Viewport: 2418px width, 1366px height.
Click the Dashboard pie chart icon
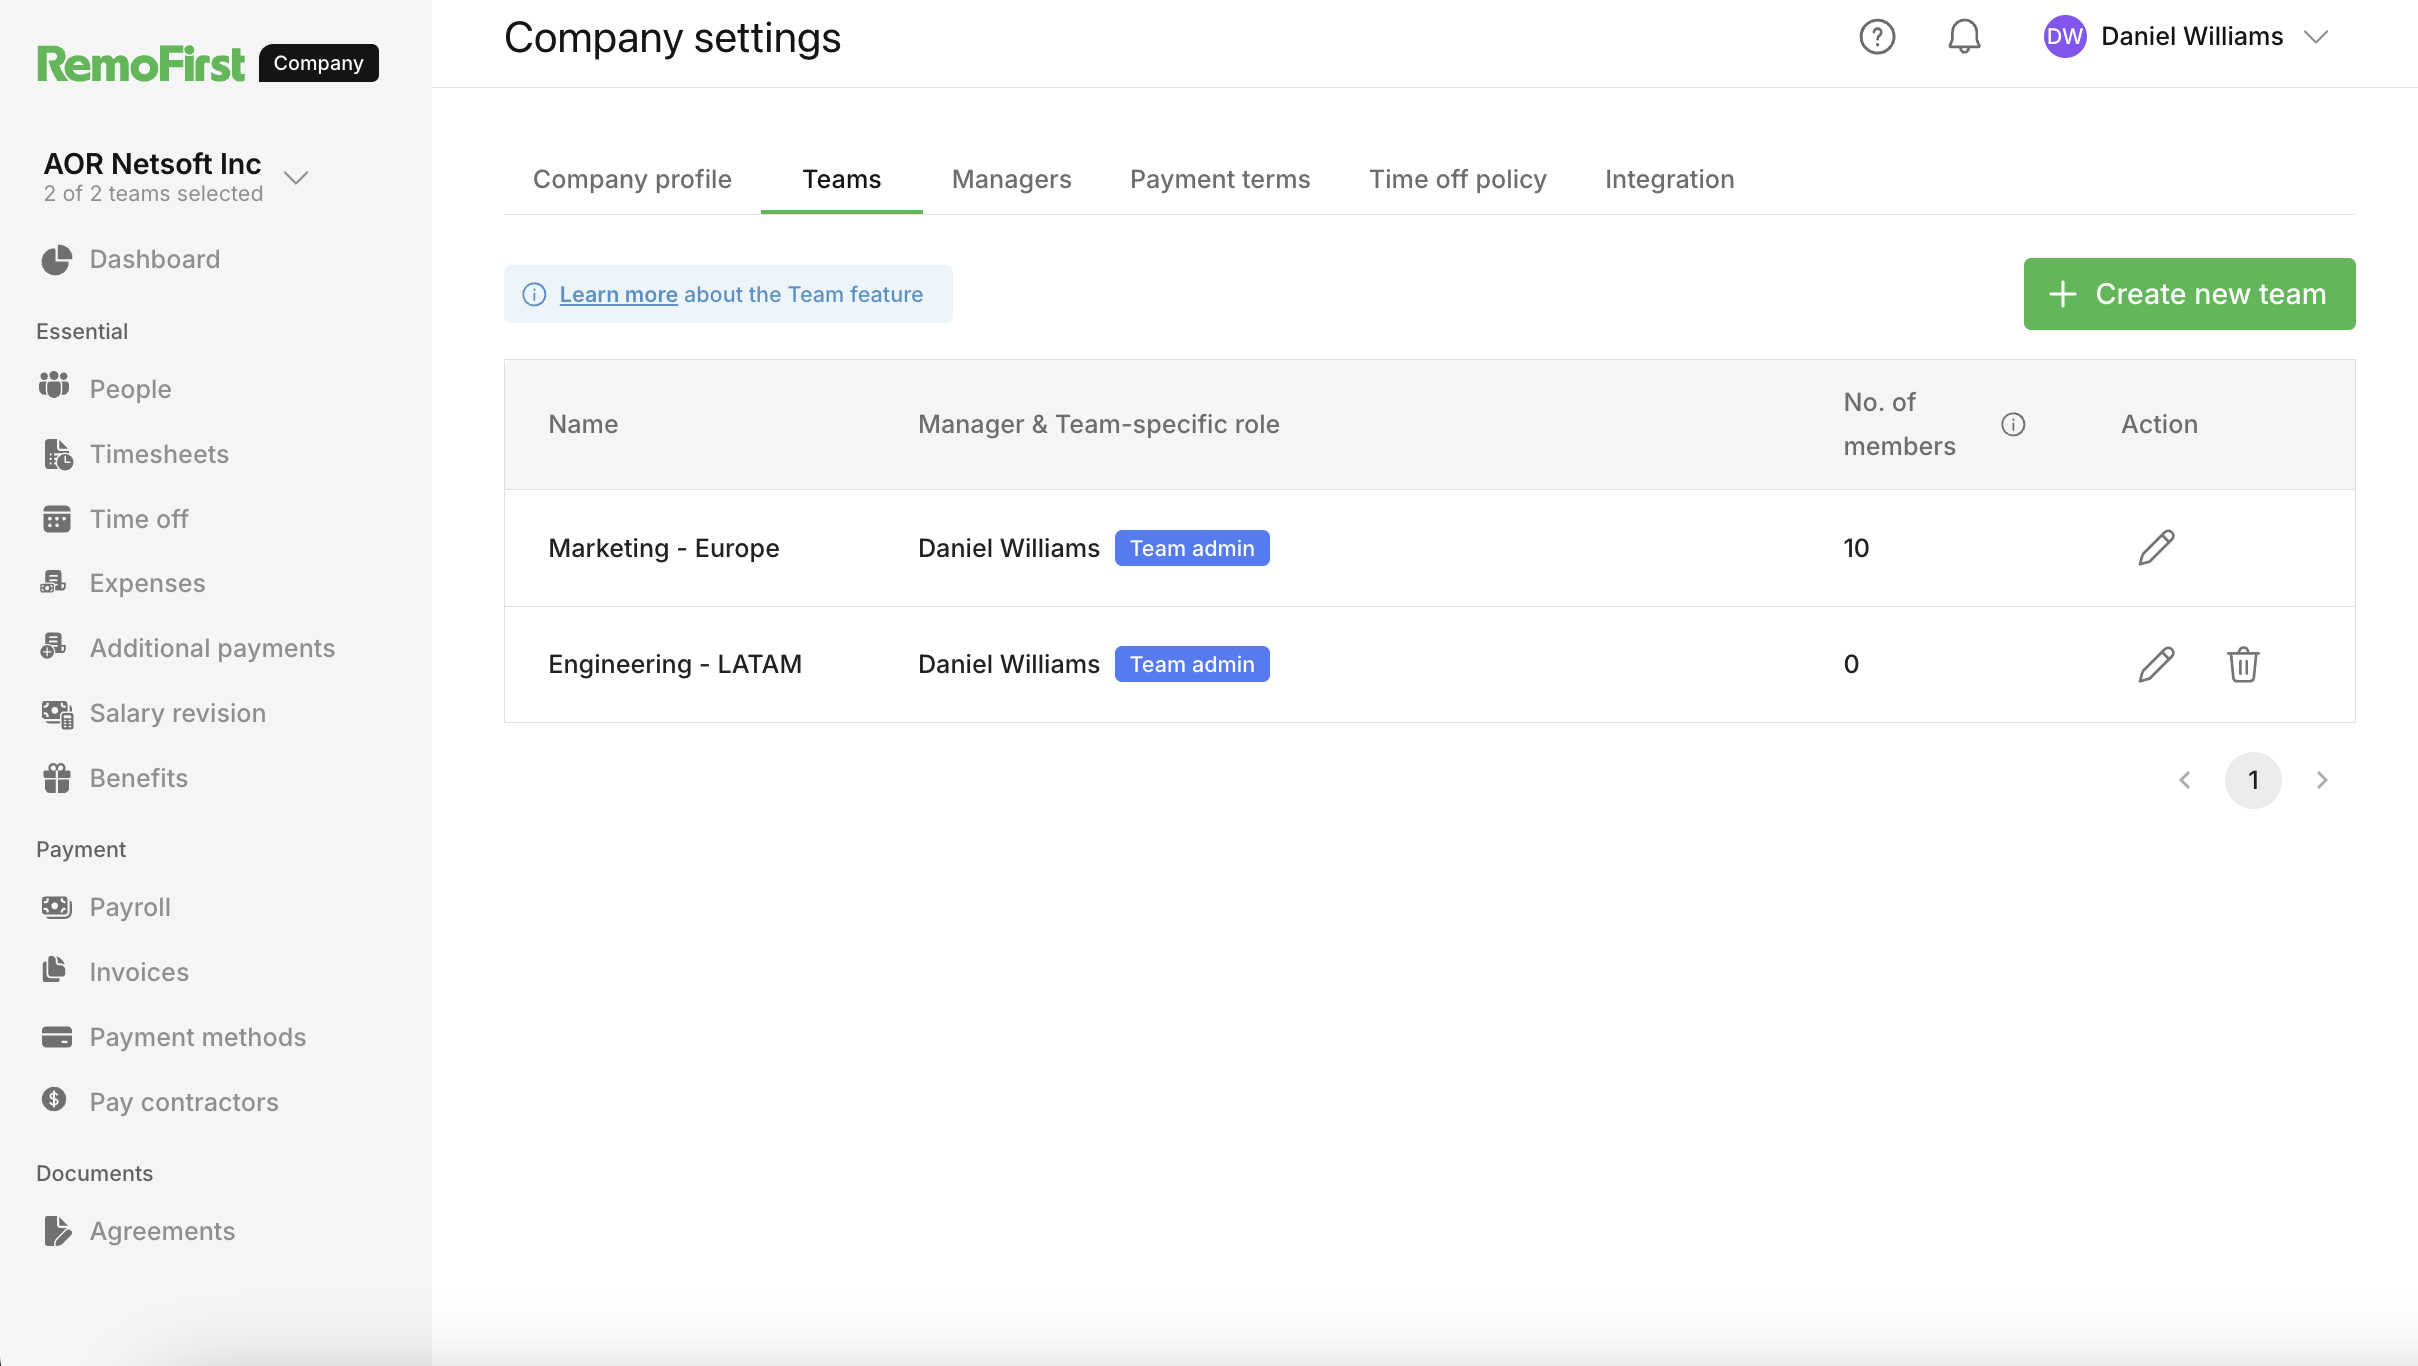coord(56,260)
